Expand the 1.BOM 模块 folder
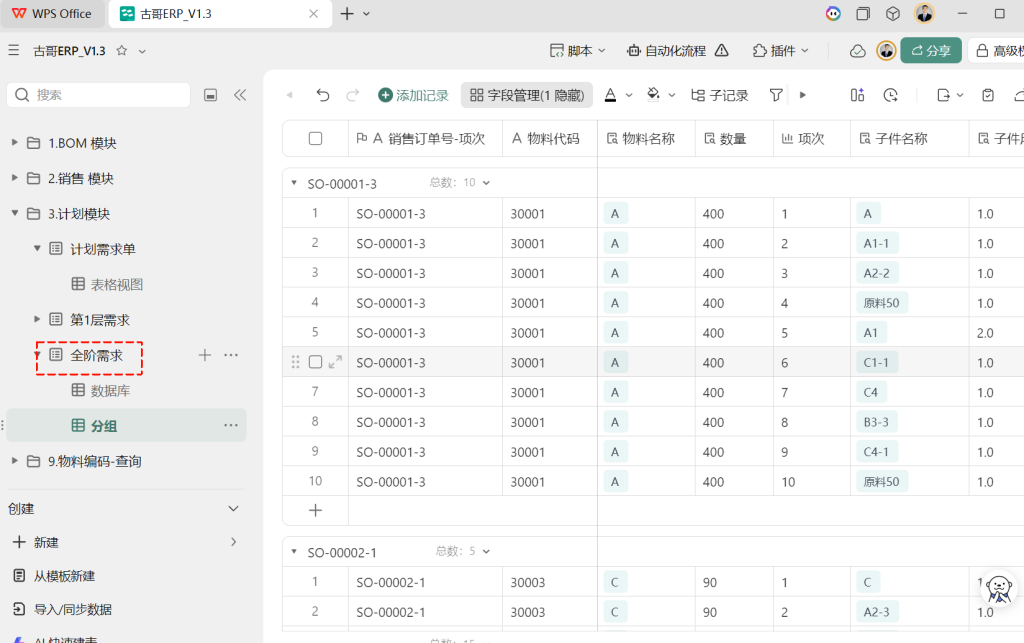1024x643 pixels. (14, 142)
